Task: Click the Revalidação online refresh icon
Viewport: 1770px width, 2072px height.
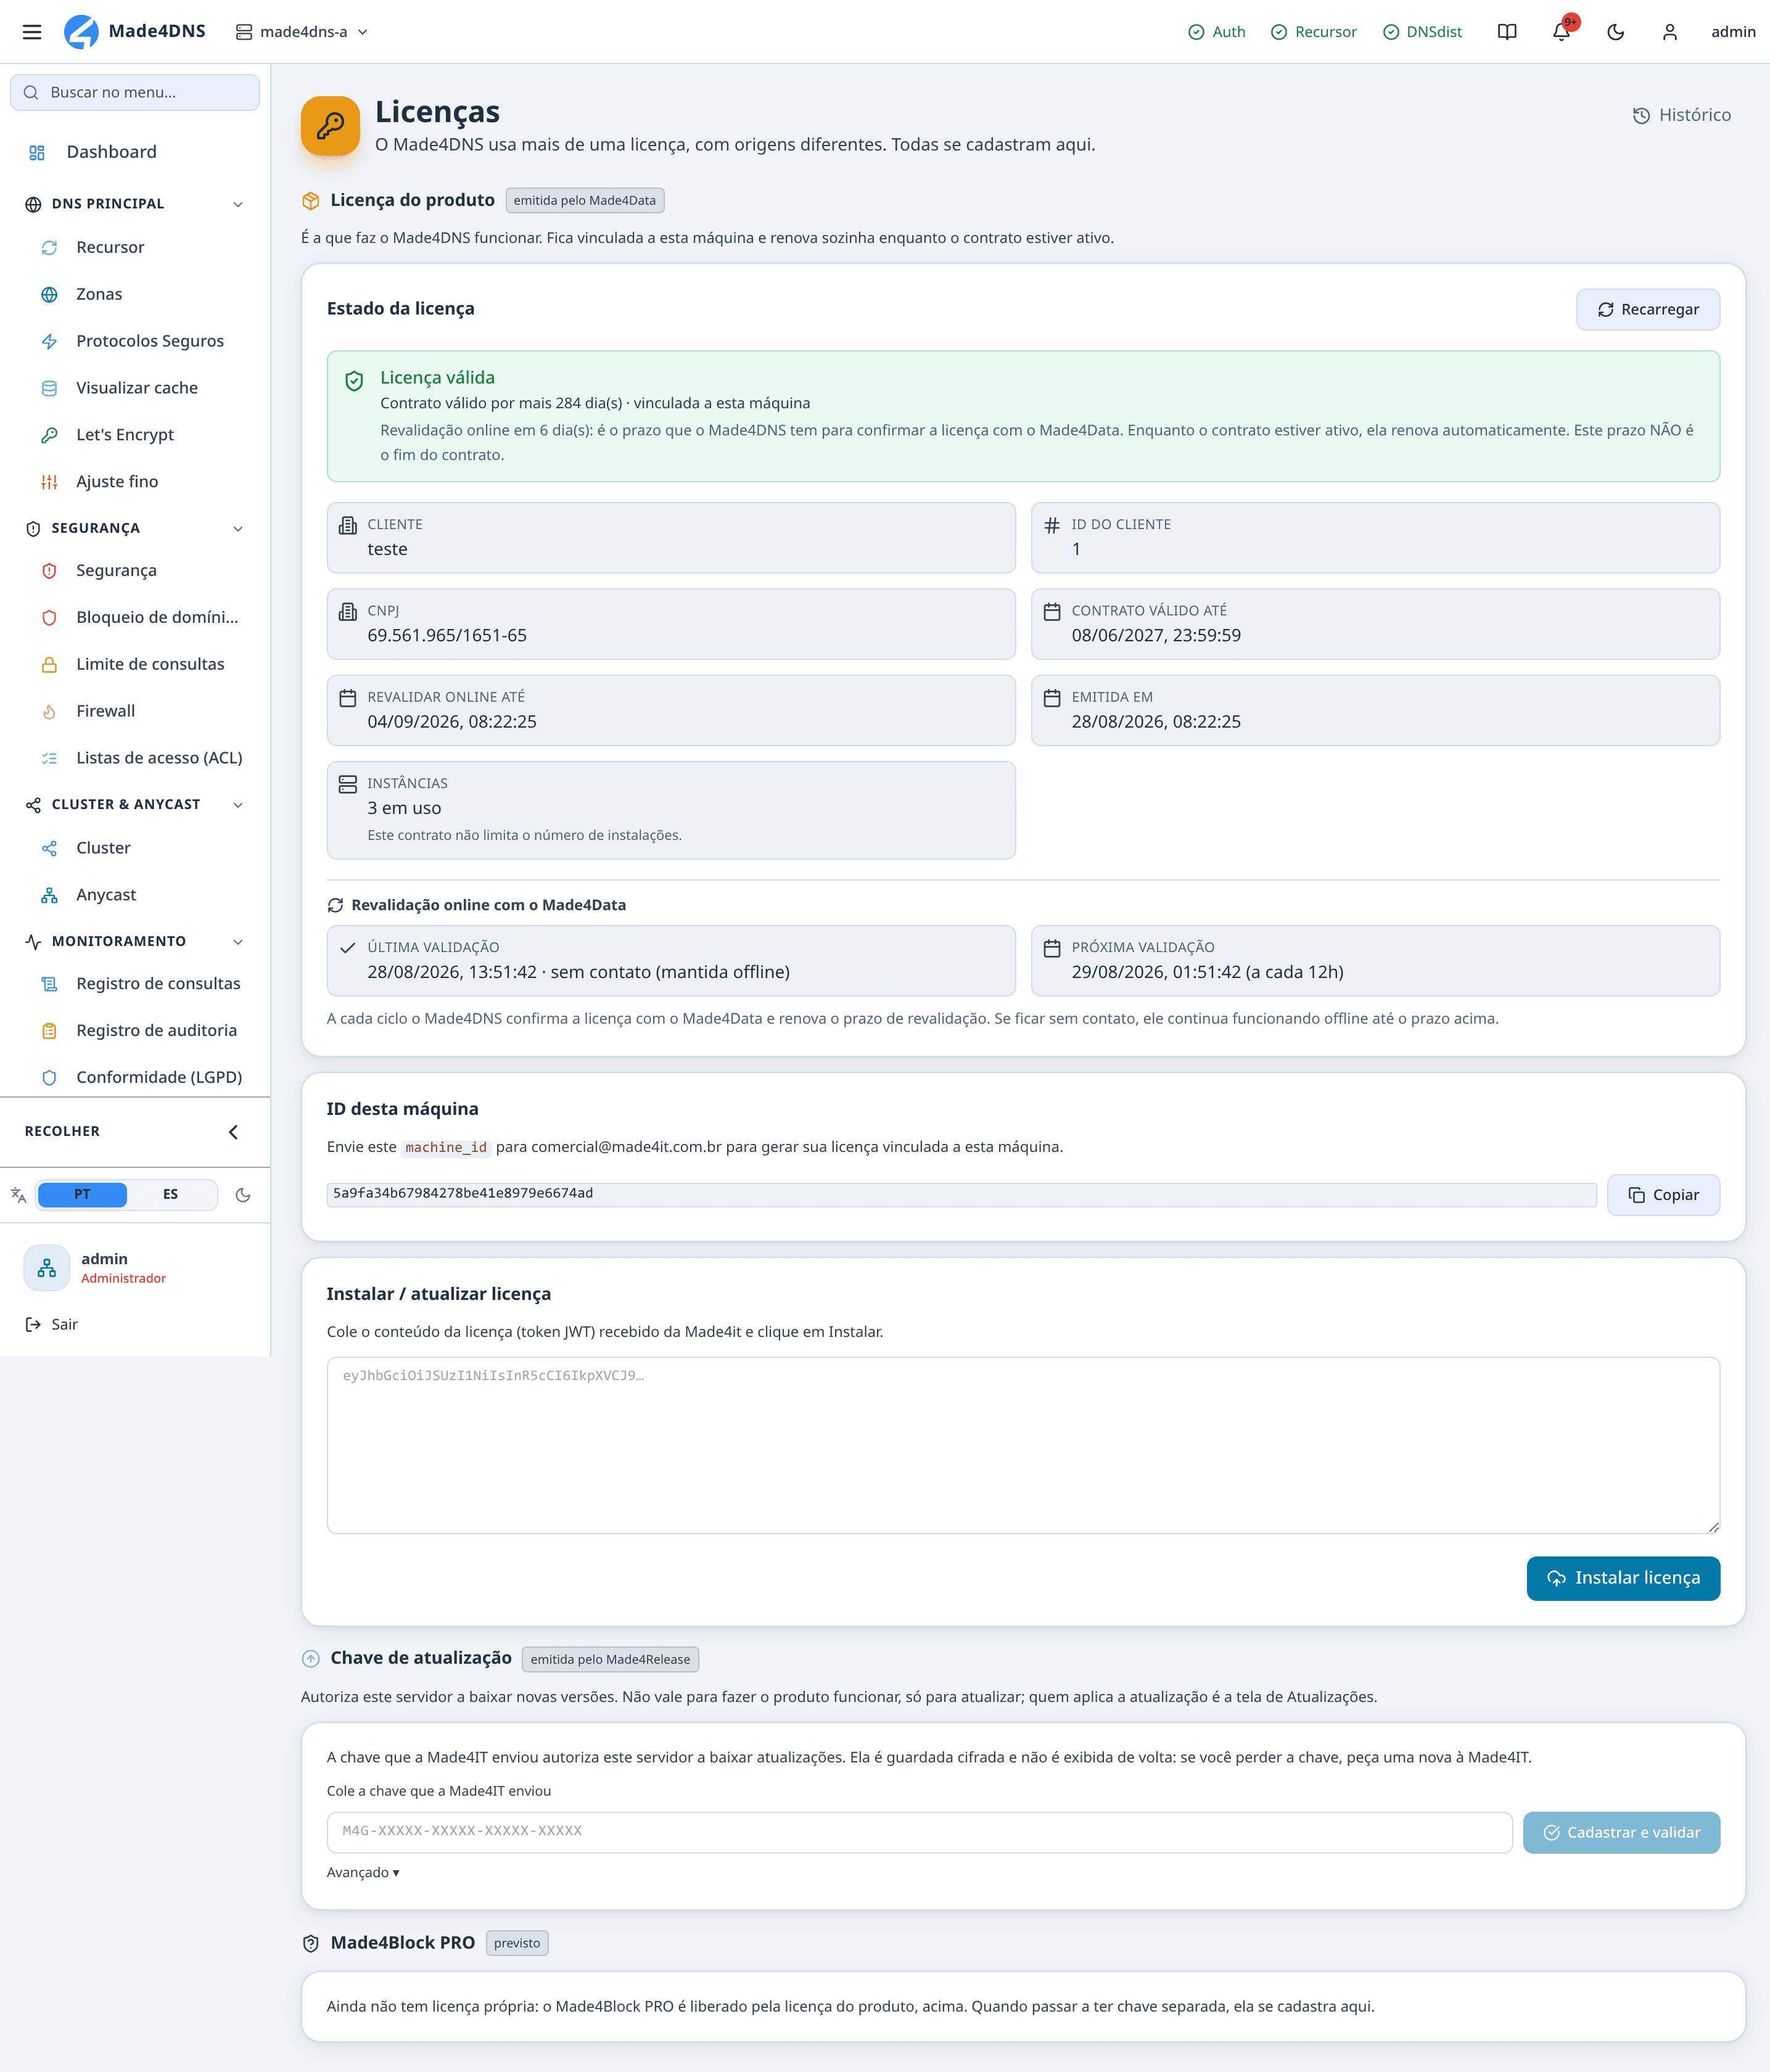Action: [x=335, y=905]
